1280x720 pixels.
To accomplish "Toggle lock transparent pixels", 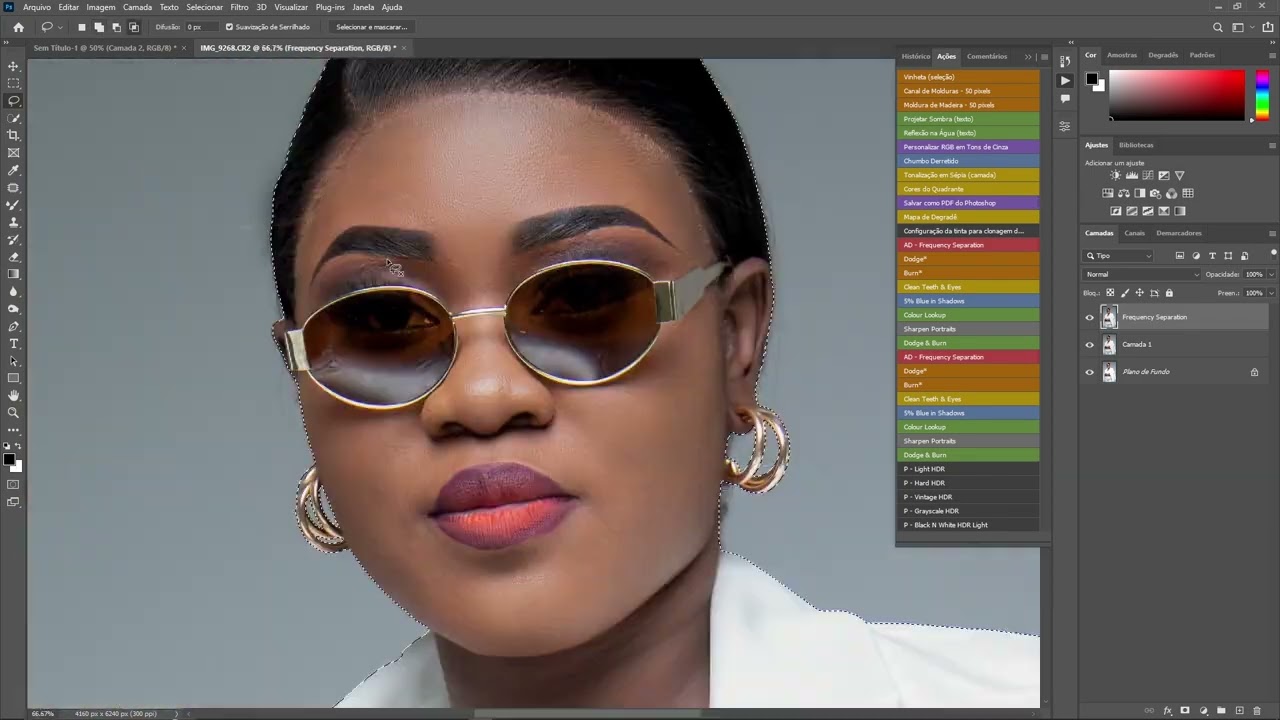I will 1110,293.
